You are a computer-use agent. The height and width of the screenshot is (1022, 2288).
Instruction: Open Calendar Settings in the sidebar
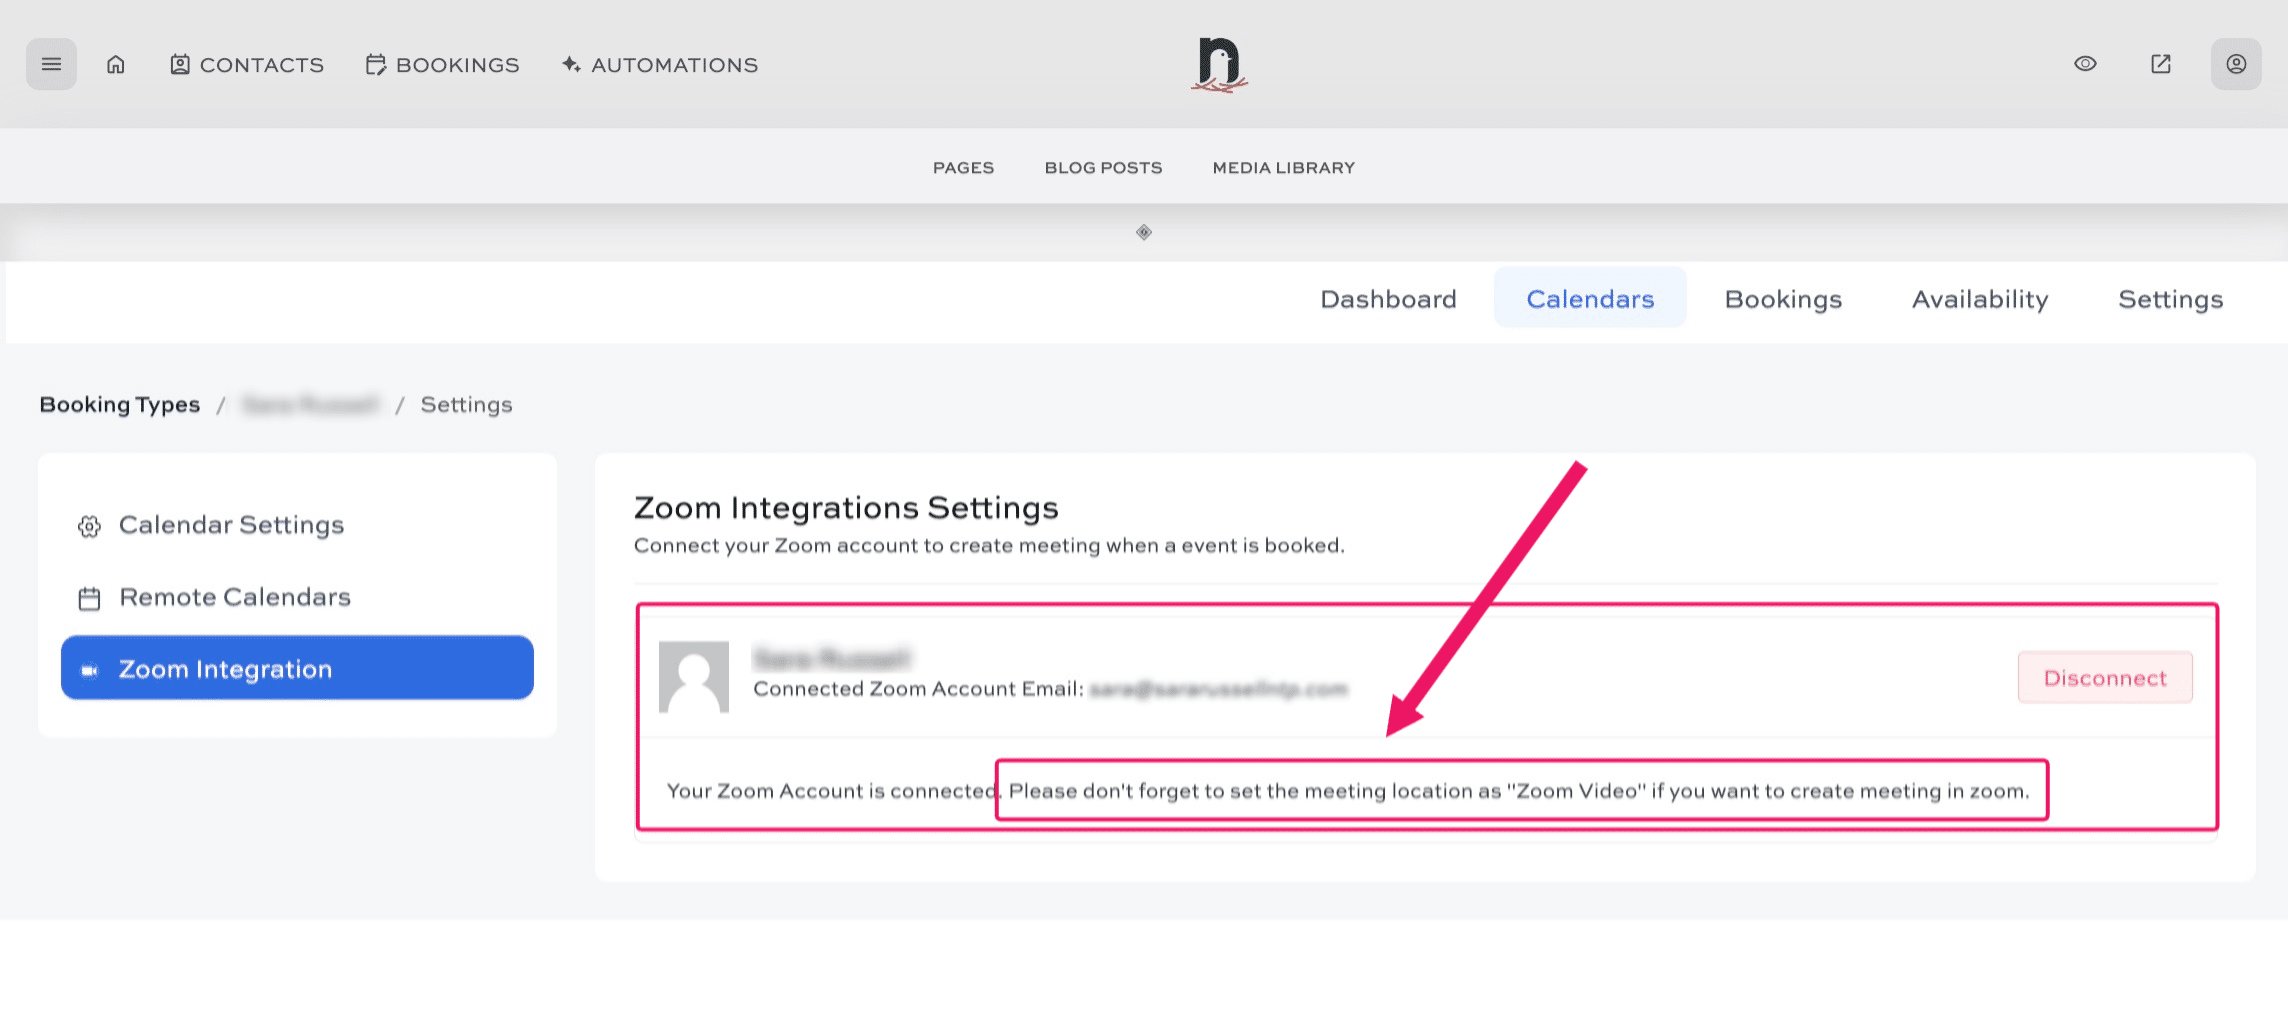231,525
